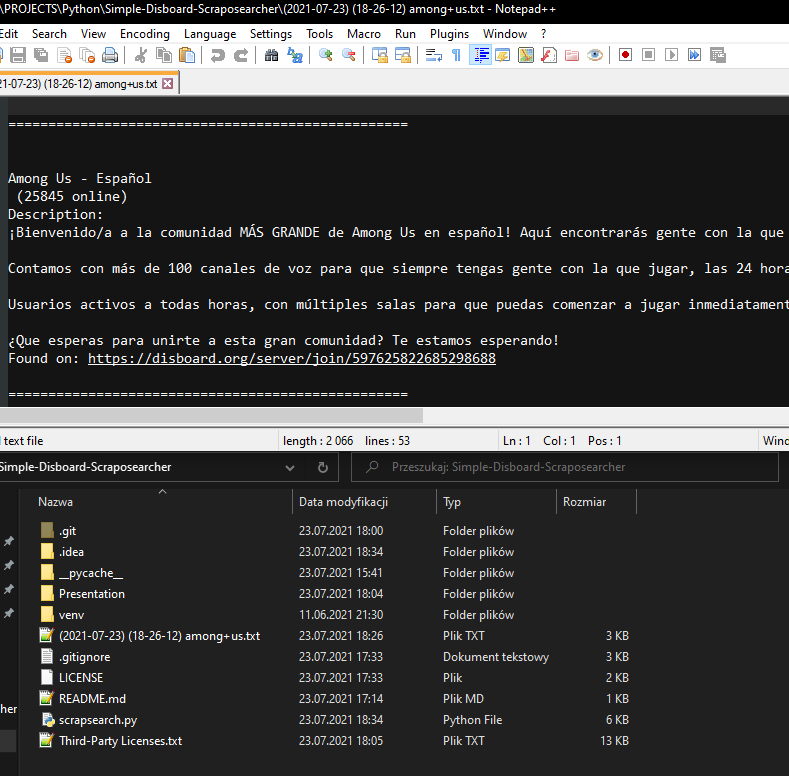The image size is (789, 776).
Task: Toggle Word Wrap in toolbar
Action: (x=433, y=55)
